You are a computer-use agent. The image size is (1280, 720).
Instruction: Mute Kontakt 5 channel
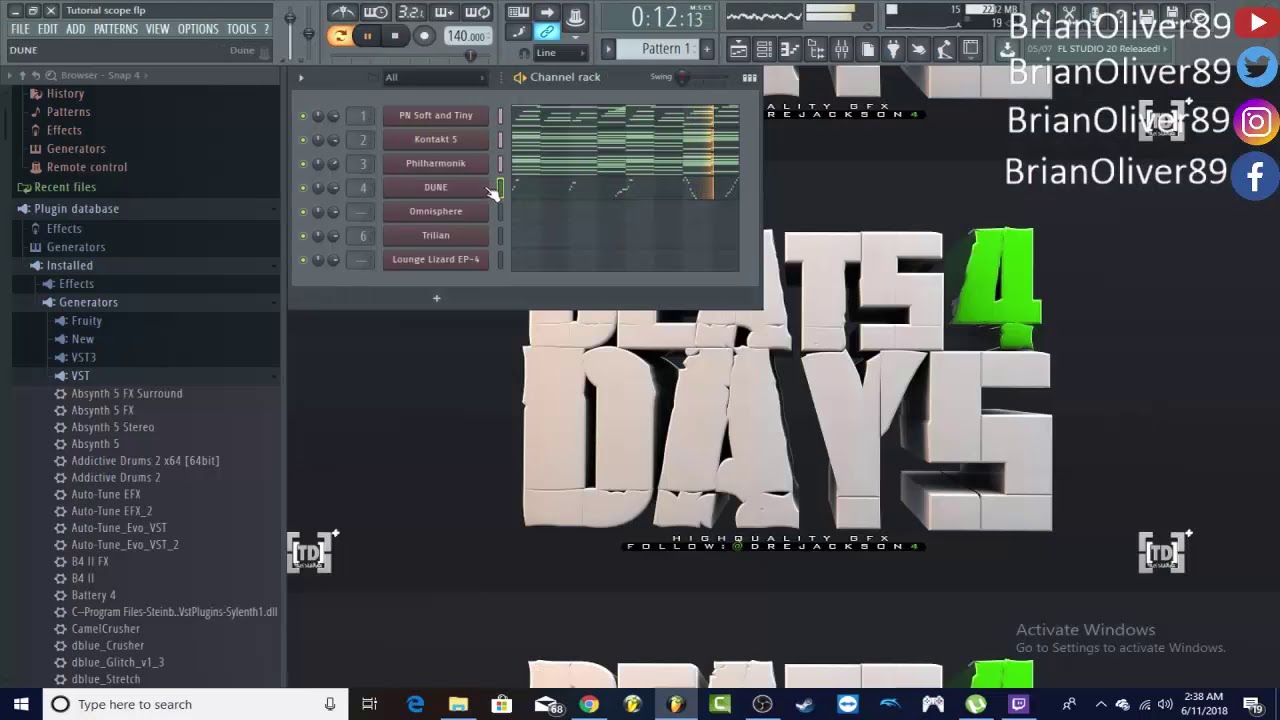coord(303,140)
